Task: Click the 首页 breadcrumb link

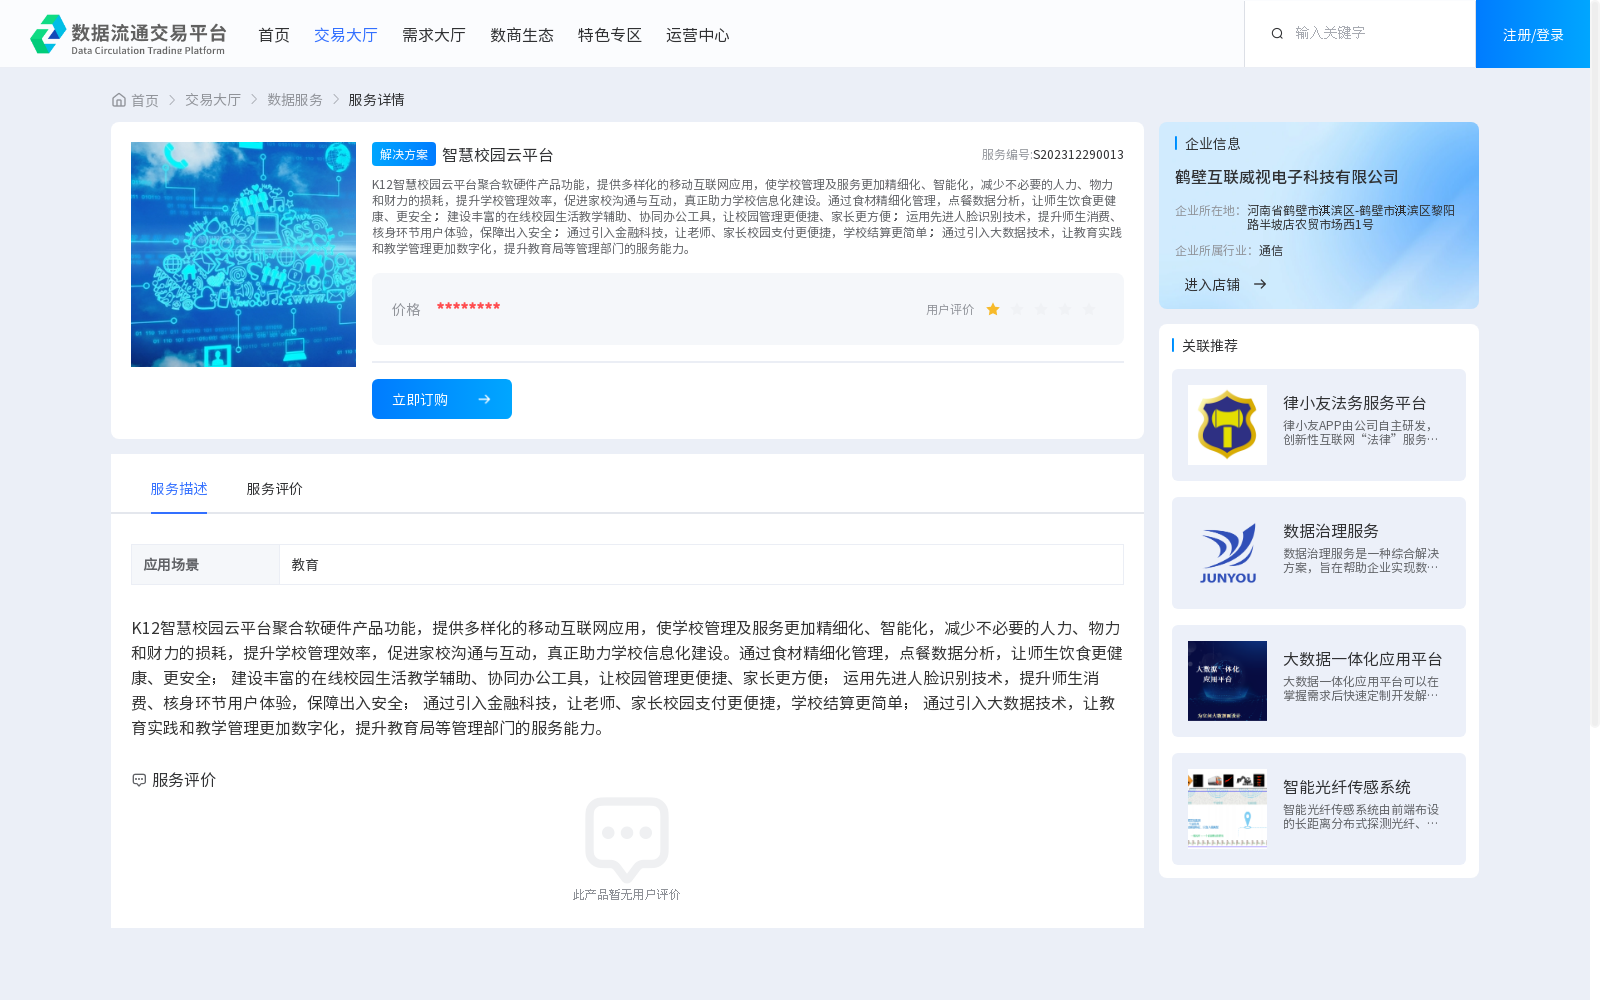Action: (145, 100)
